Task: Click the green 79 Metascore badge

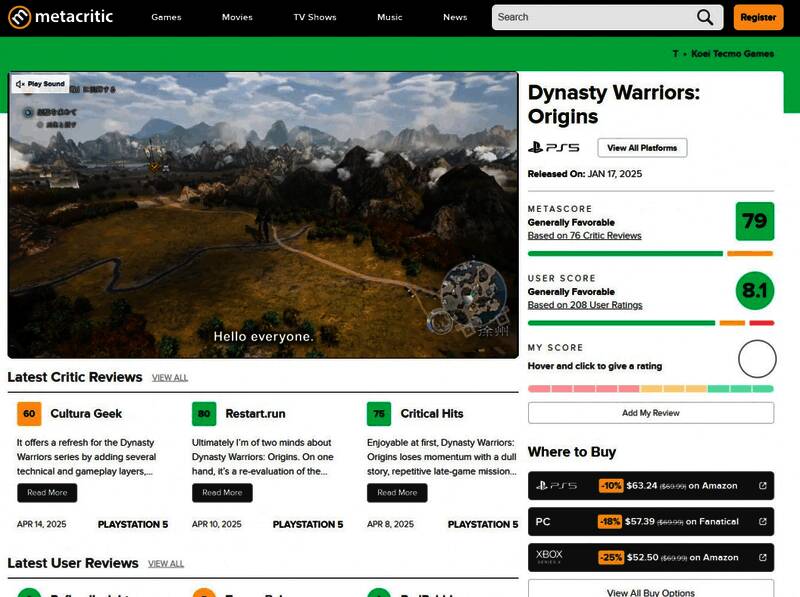Action: click(x=754, y=221)
